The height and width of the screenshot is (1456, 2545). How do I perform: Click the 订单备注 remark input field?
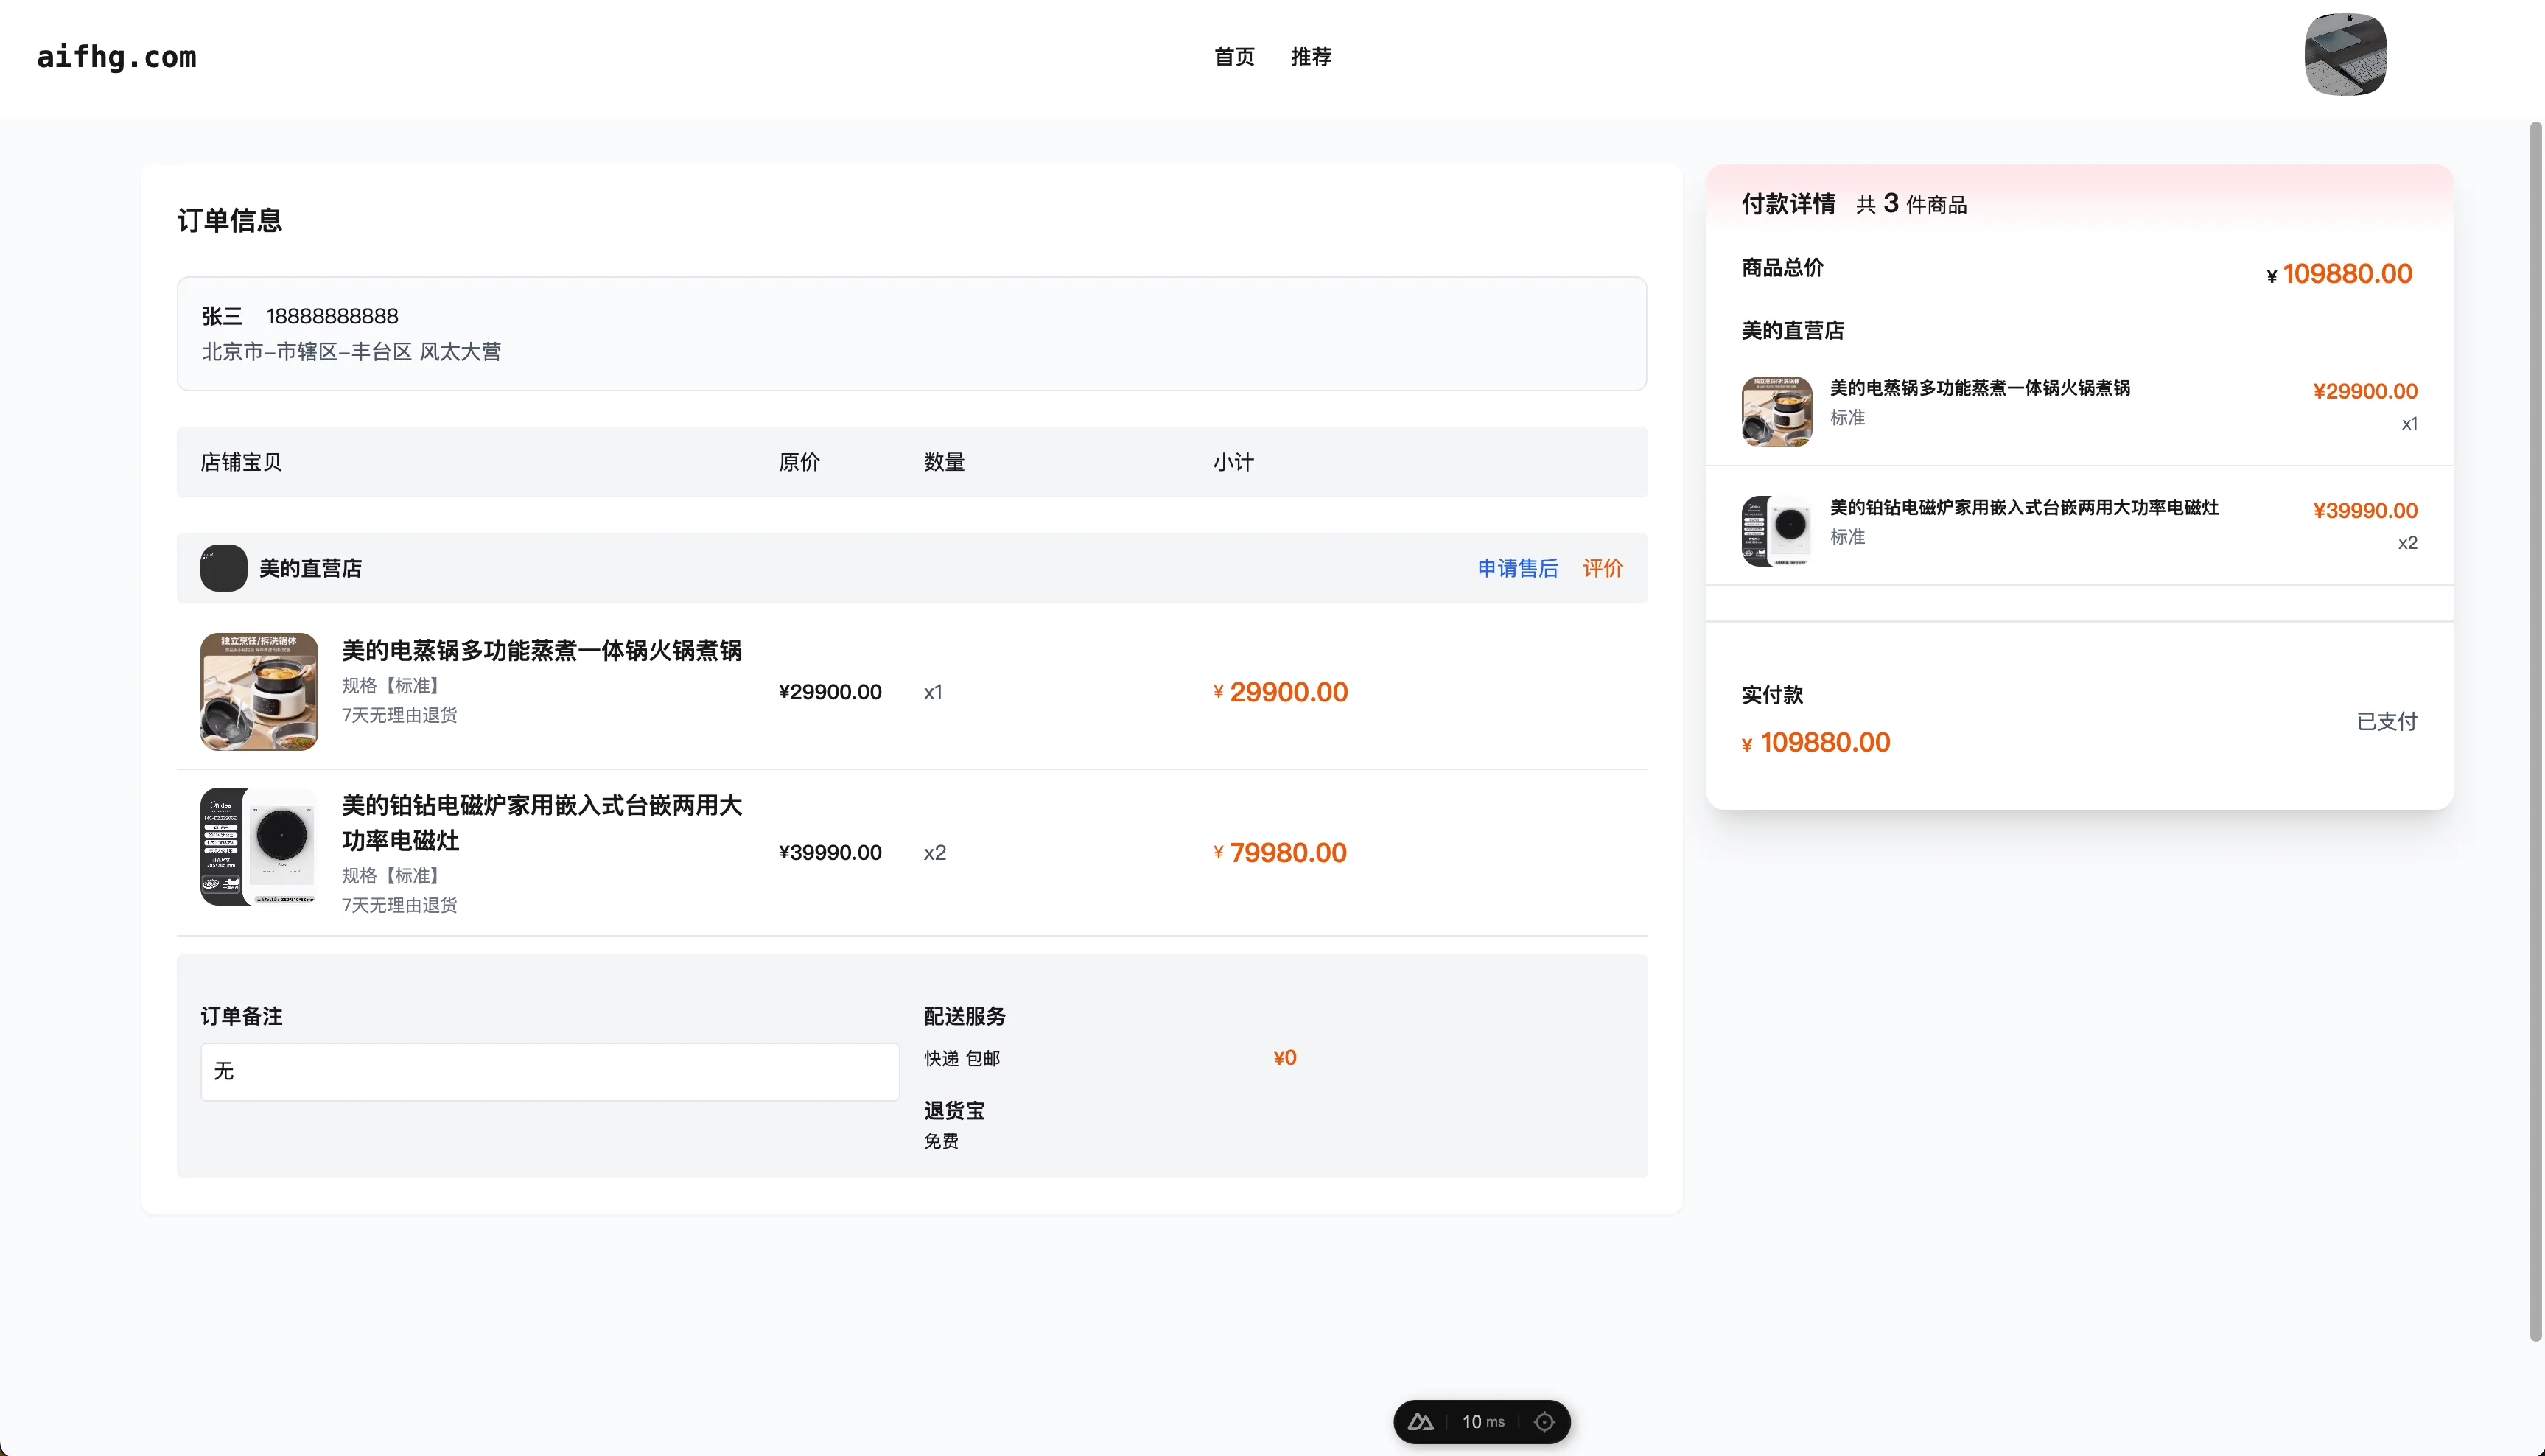click(x=549, y=1071)
